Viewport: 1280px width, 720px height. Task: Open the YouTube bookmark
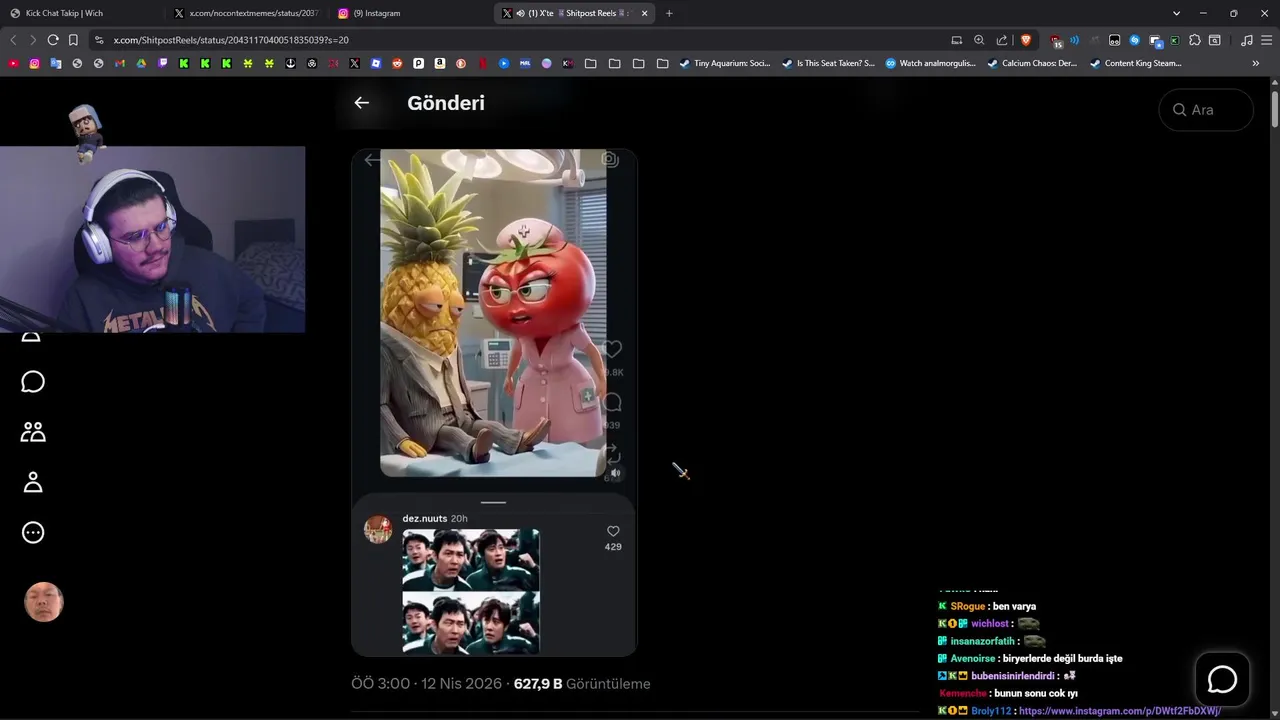[13, 63]
